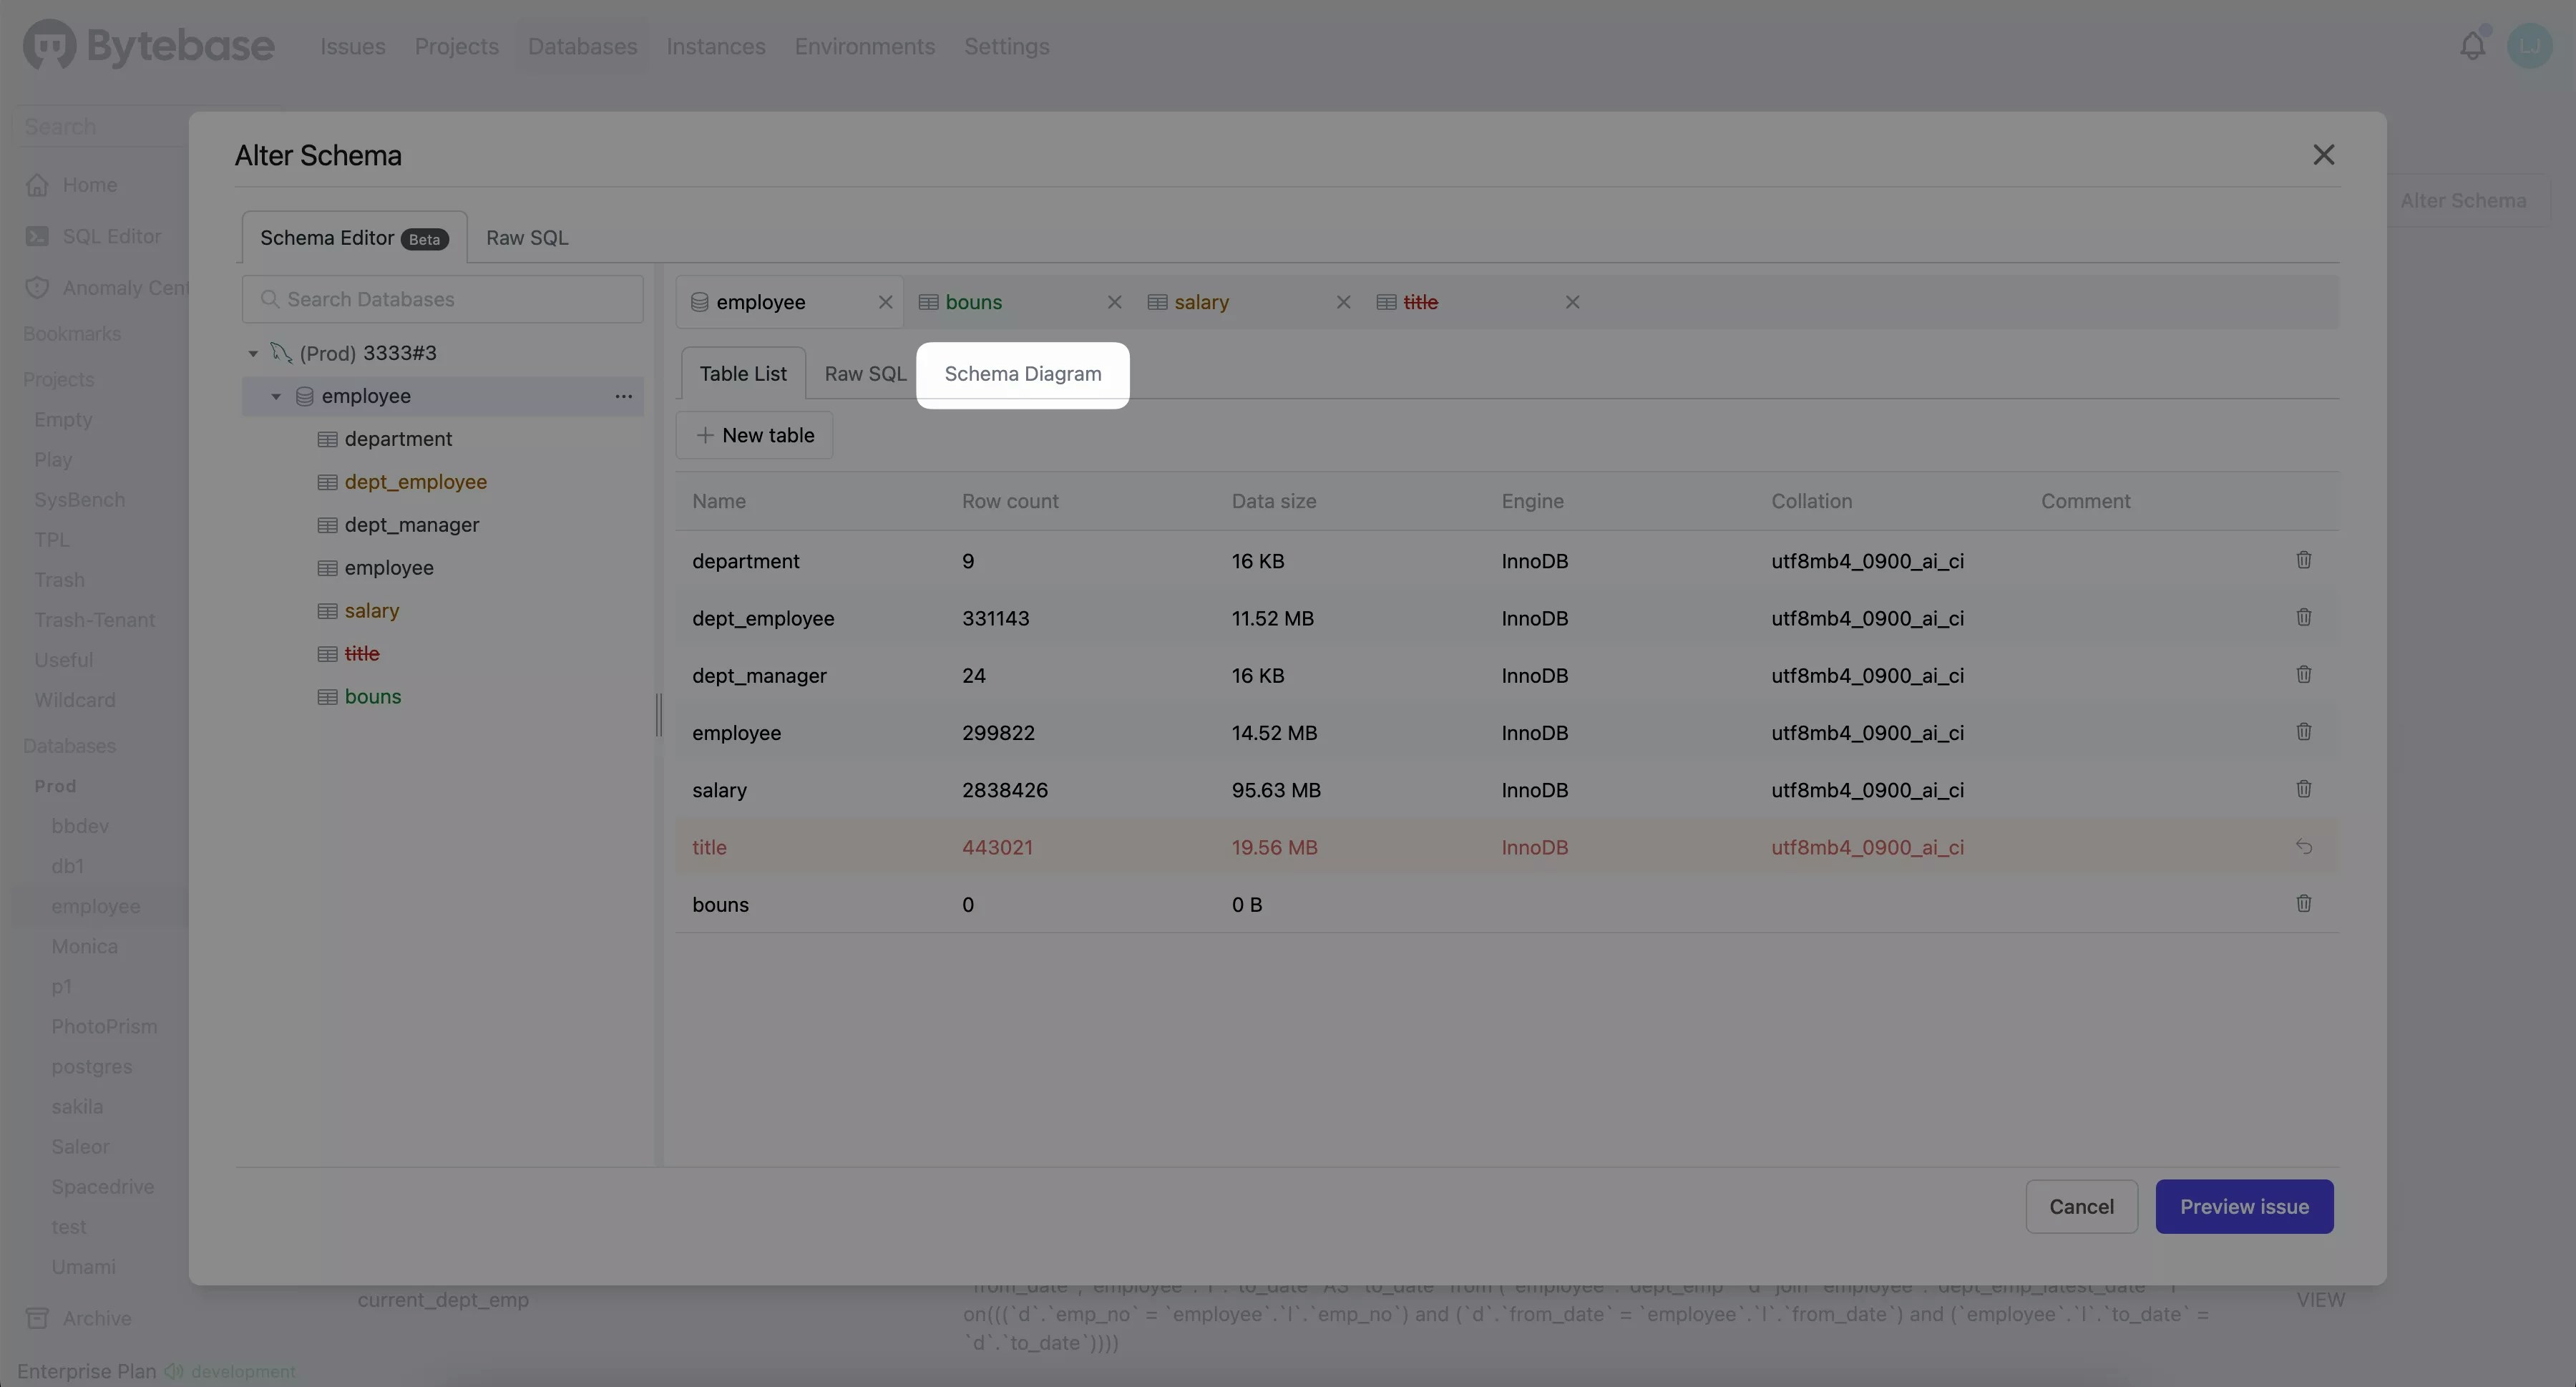Screen dimensions: 2576x1387
Task: Select the Schema Diagram view
Action: tap(1022, 374)
